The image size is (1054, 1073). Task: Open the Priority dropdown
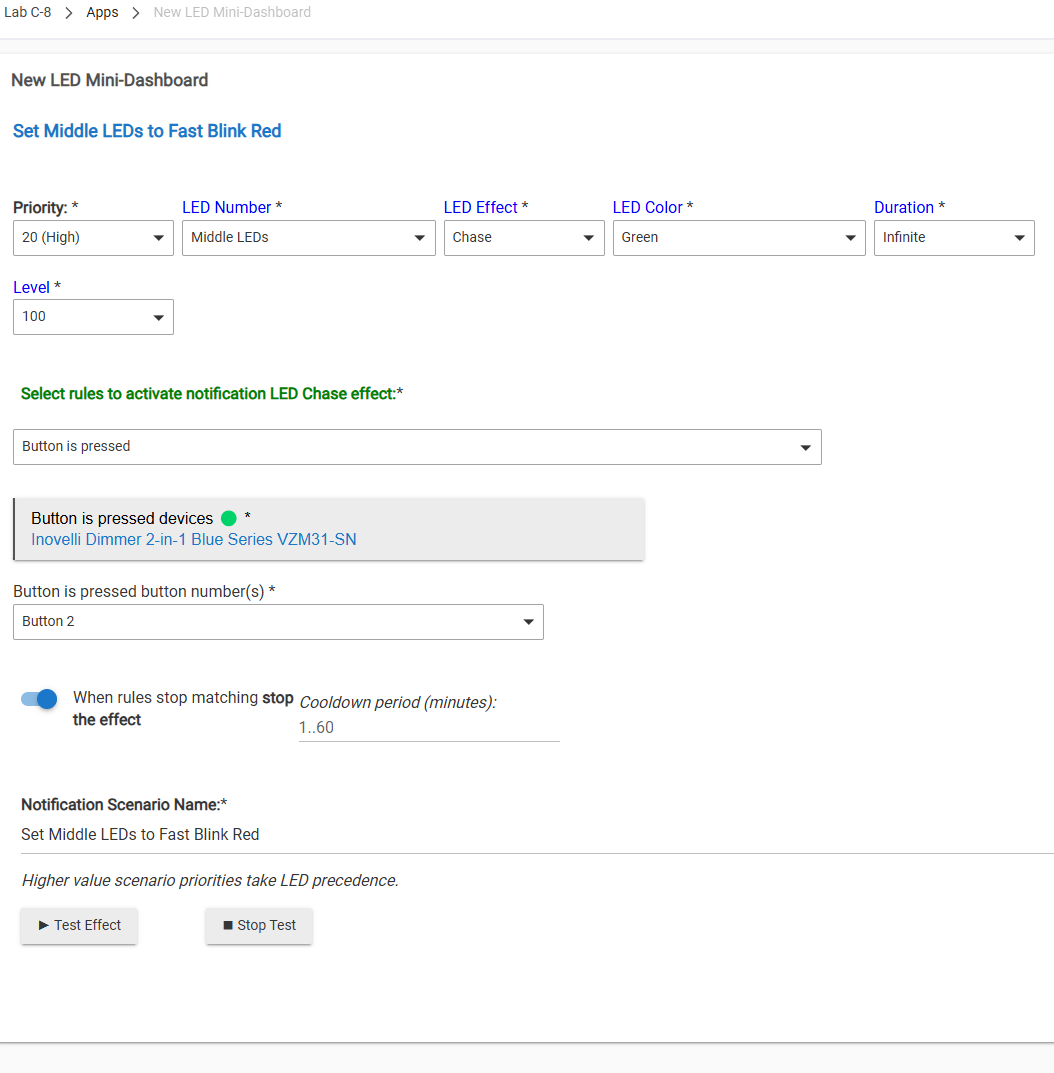93,238
